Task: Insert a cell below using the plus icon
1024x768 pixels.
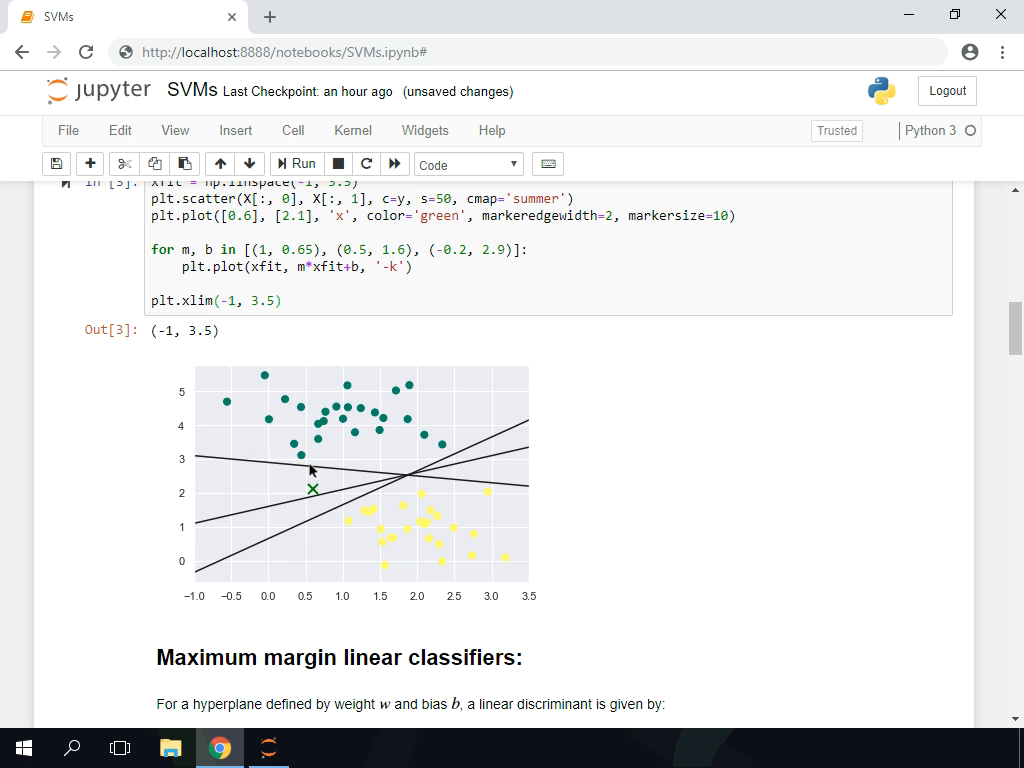Action: 89,163
